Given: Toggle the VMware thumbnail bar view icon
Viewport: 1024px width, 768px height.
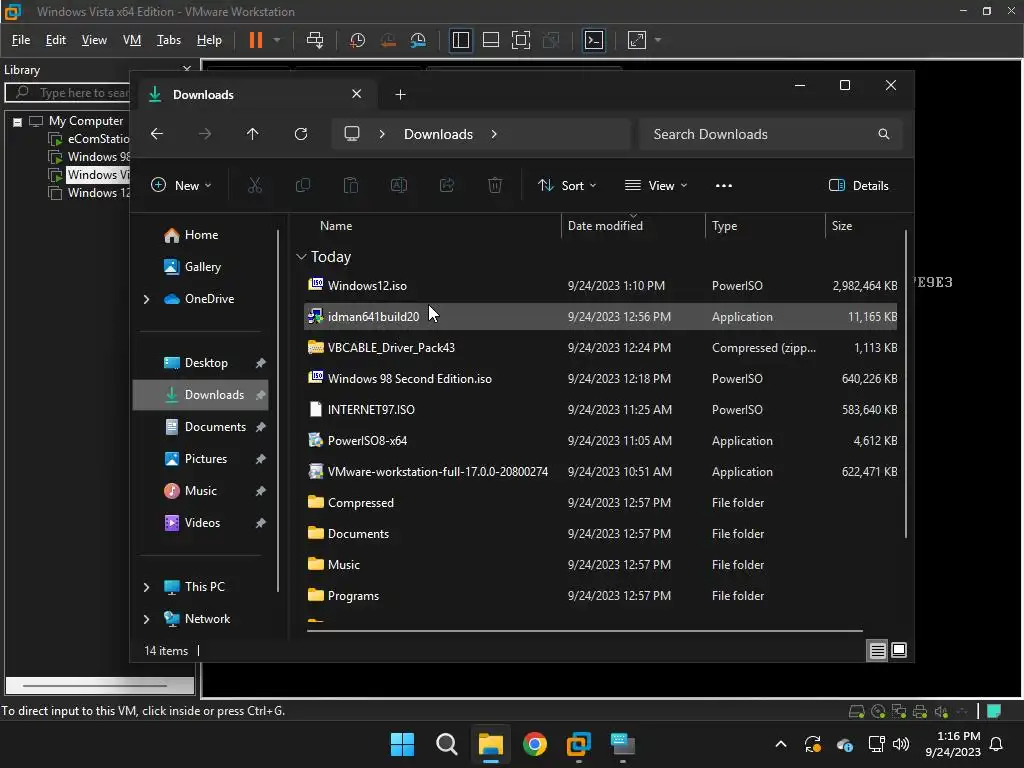Looking at the screenshot, I should tap(490, 40).
